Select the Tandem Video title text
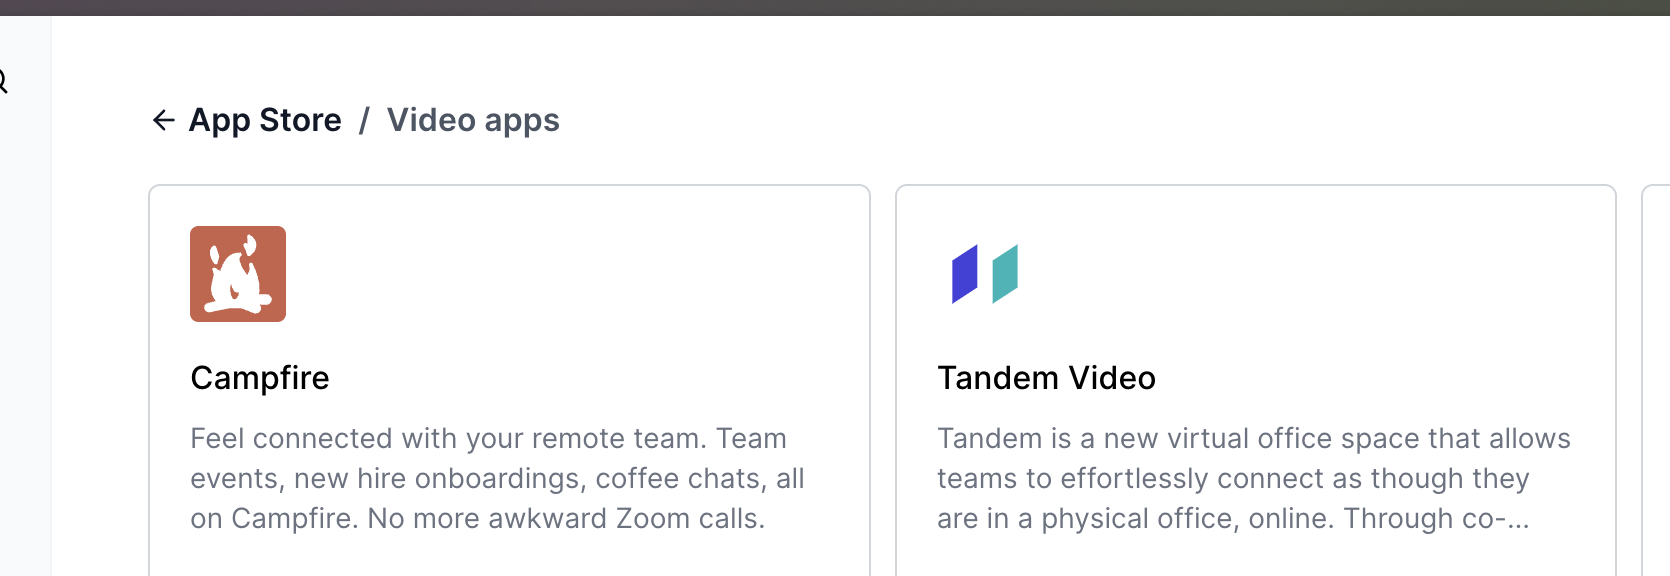The image size is (1670, 576). click(x=1046, y=378)
